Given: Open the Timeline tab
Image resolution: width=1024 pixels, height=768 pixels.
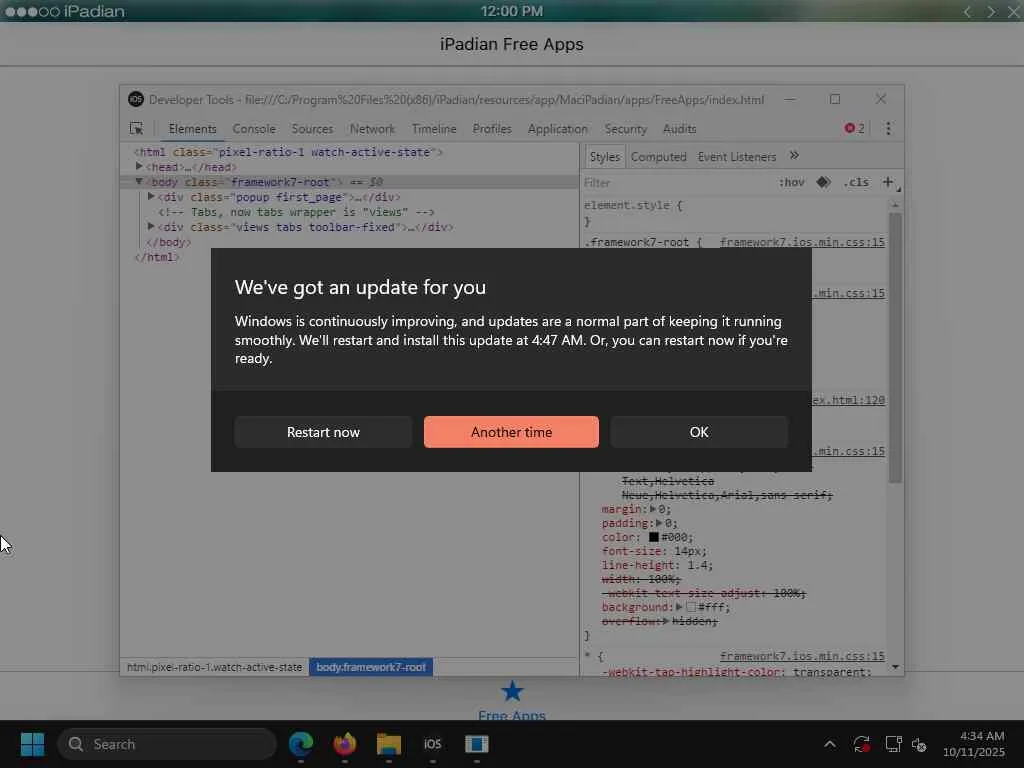Looking at the screenshot, I should 434,129.
